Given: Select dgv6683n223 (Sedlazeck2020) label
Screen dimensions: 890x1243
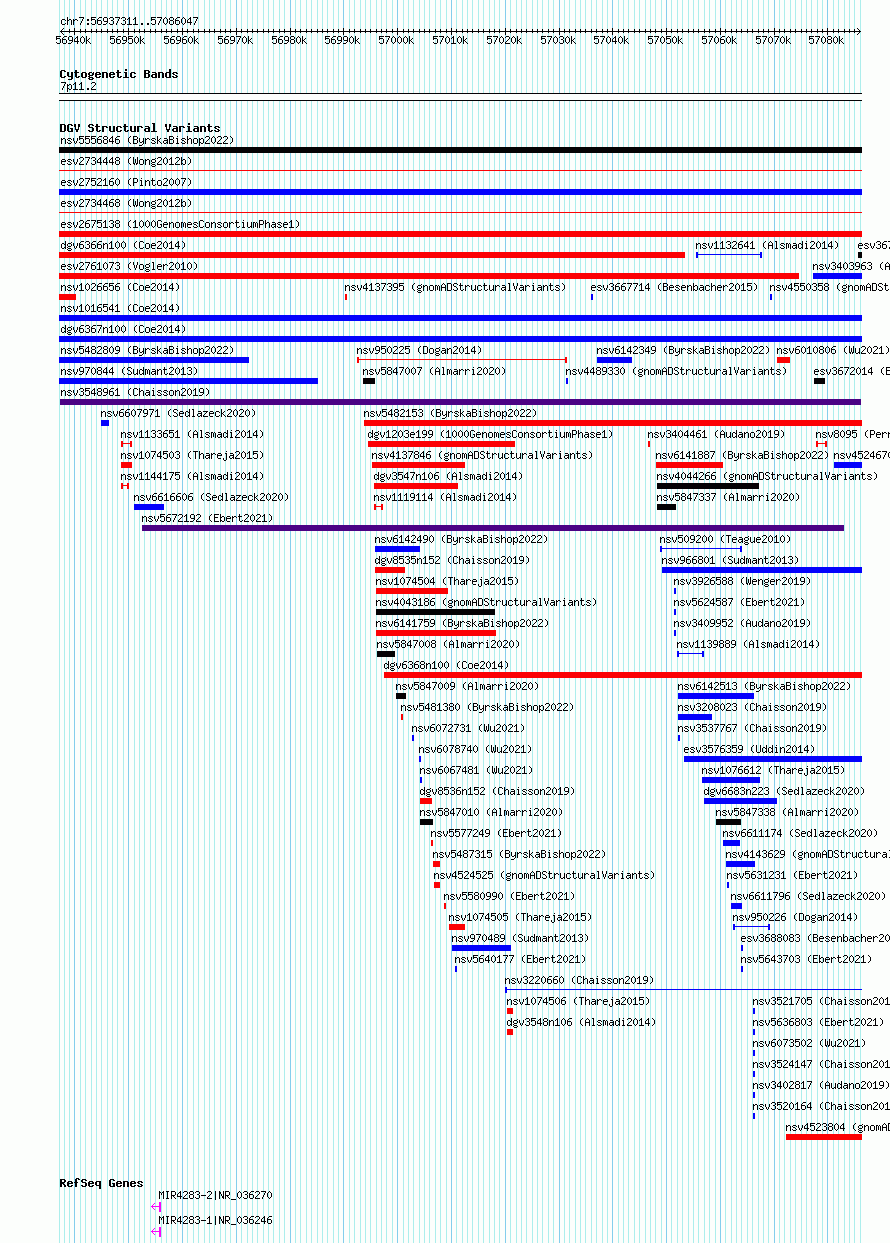Looking at the screenshot, I should [783, 791].
